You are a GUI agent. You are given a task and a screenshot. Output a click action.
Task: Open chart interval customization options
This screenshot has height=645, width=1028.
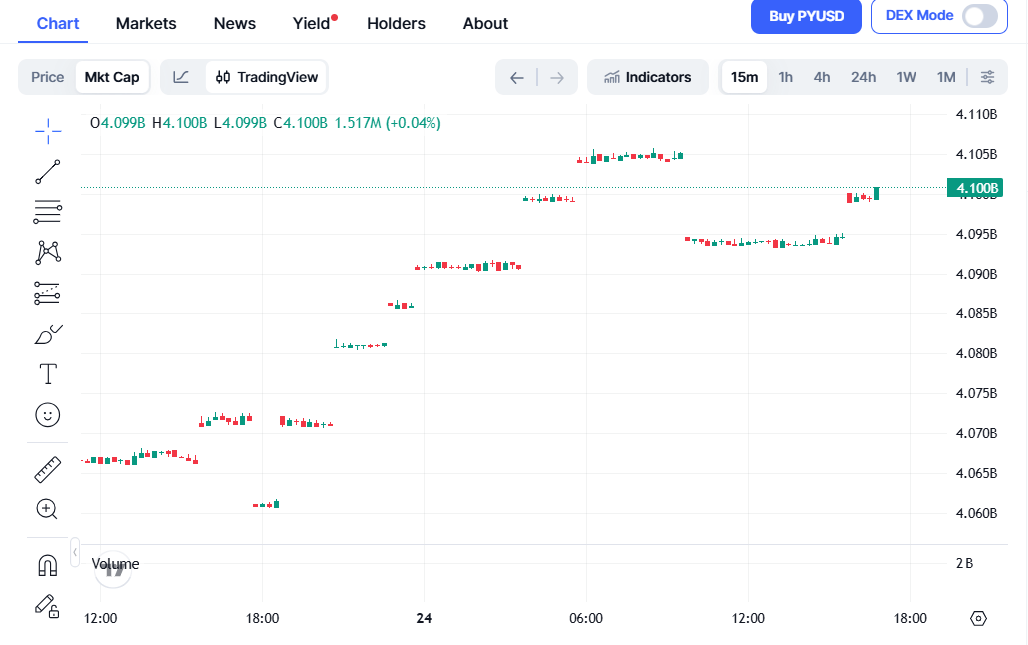(988, 76)
